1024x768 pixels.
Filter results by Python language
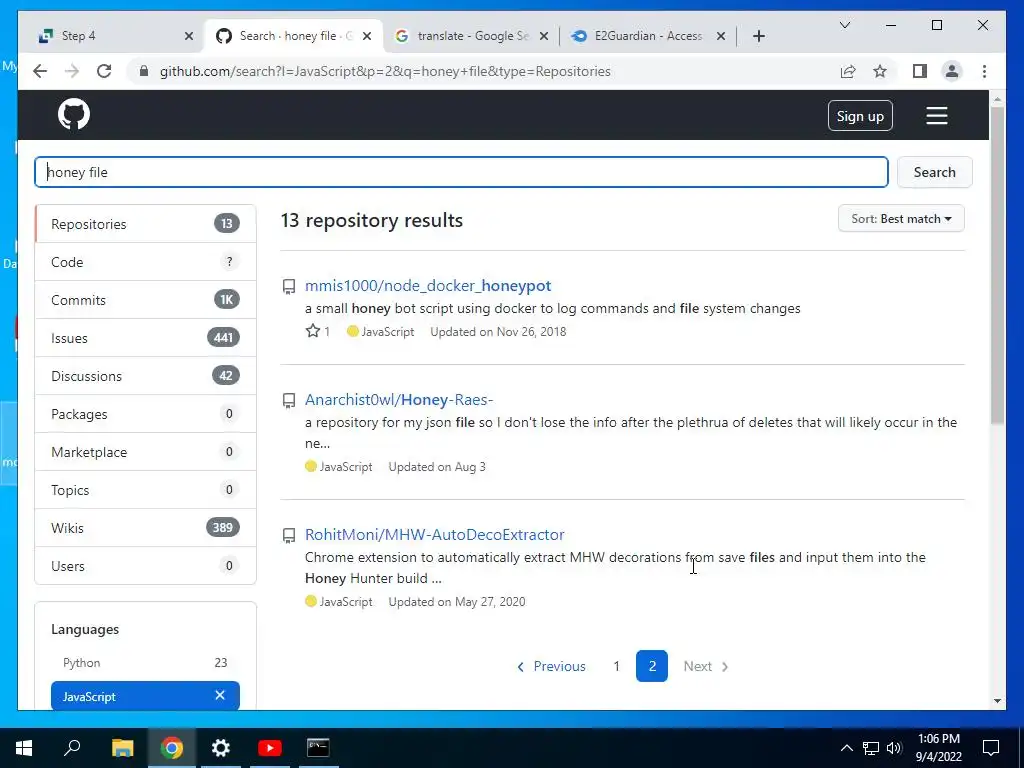(x=145, y=662)
